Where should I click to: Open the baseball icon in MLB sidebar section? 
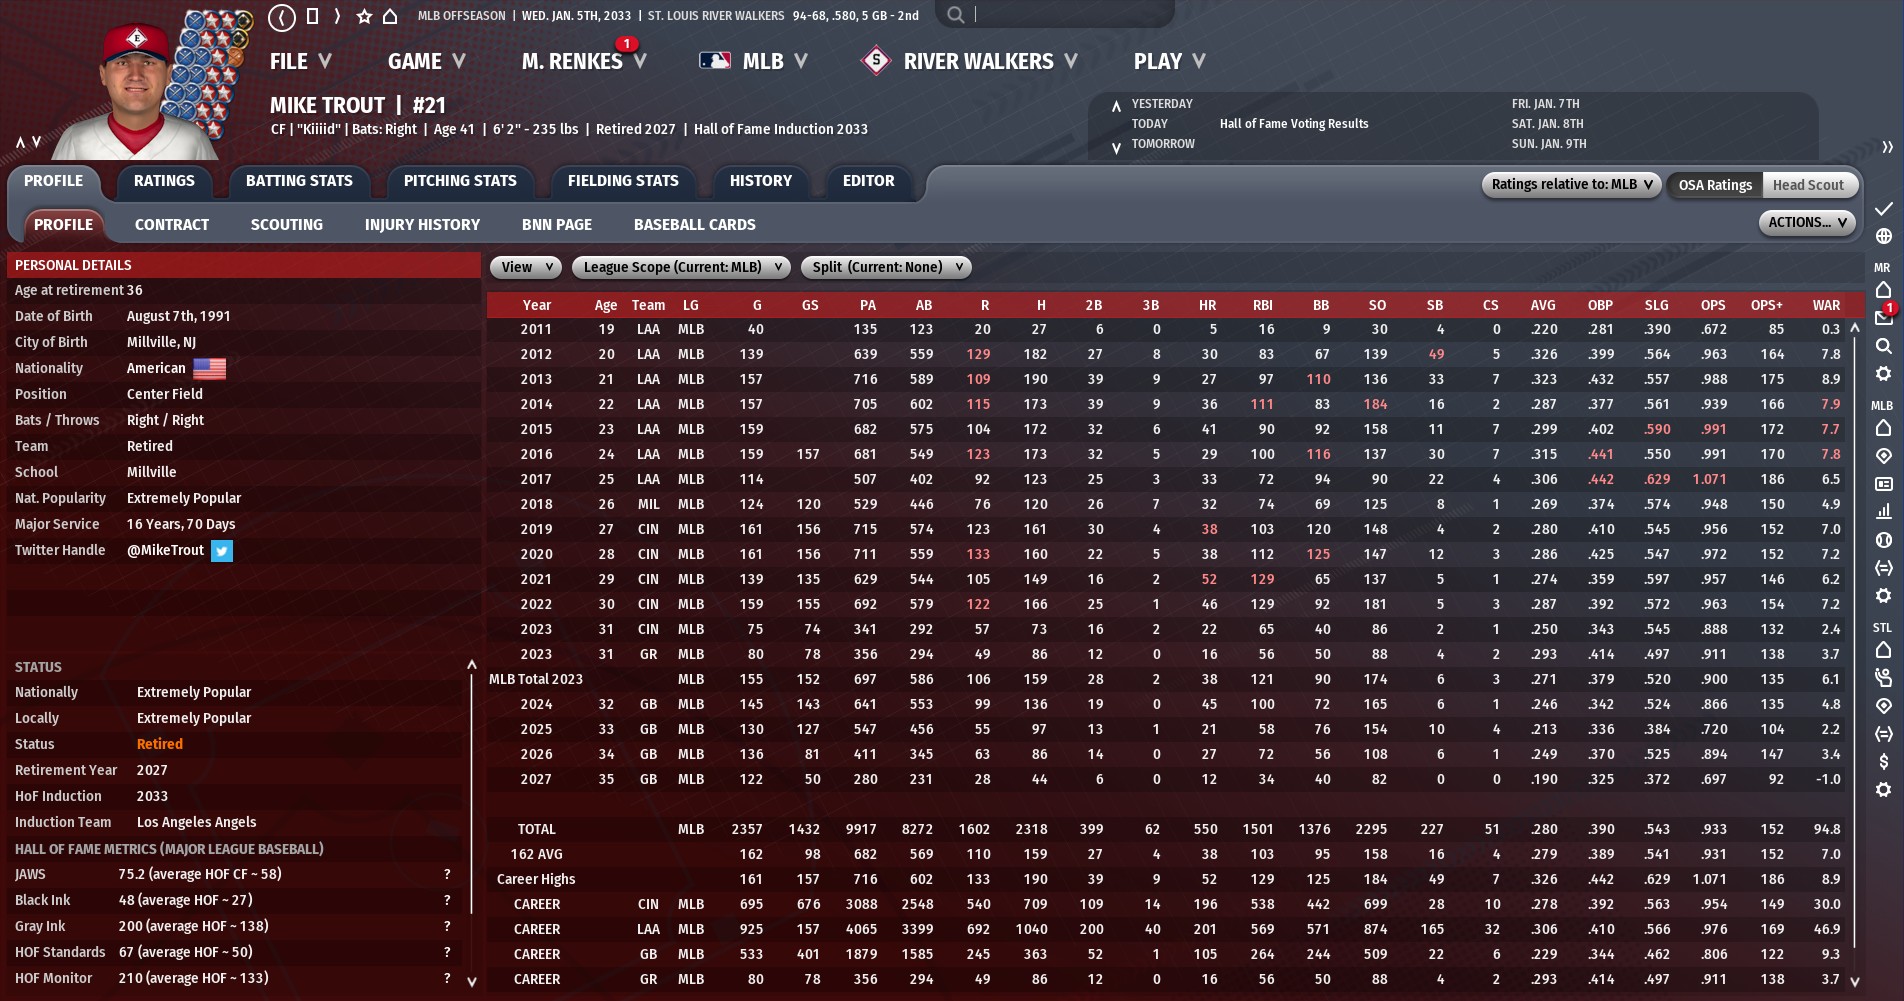click(1883, 540)
